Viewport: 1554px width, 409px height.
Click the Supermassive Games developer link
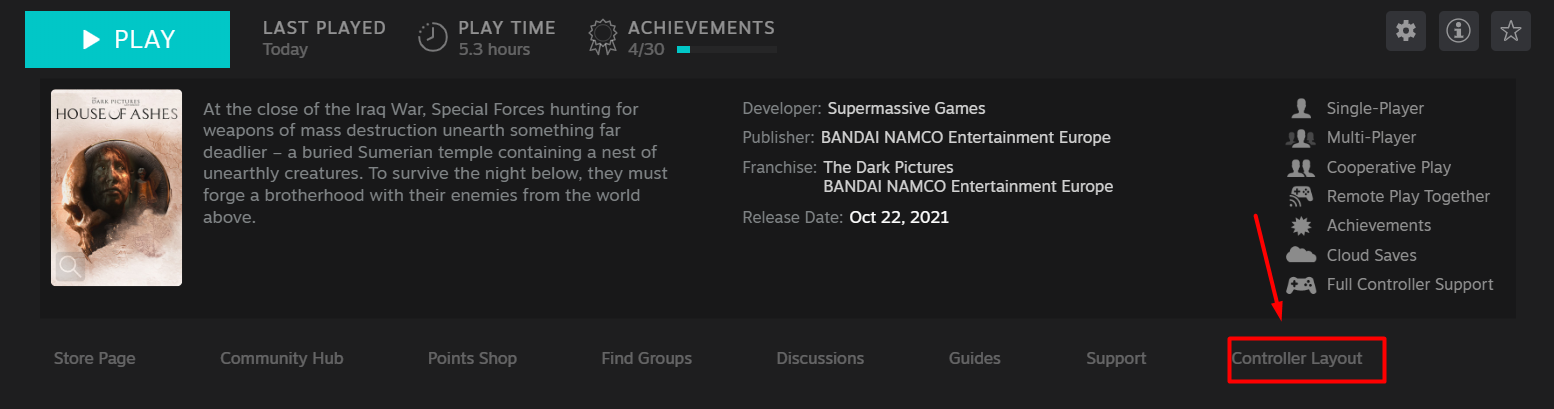point(906,108)
